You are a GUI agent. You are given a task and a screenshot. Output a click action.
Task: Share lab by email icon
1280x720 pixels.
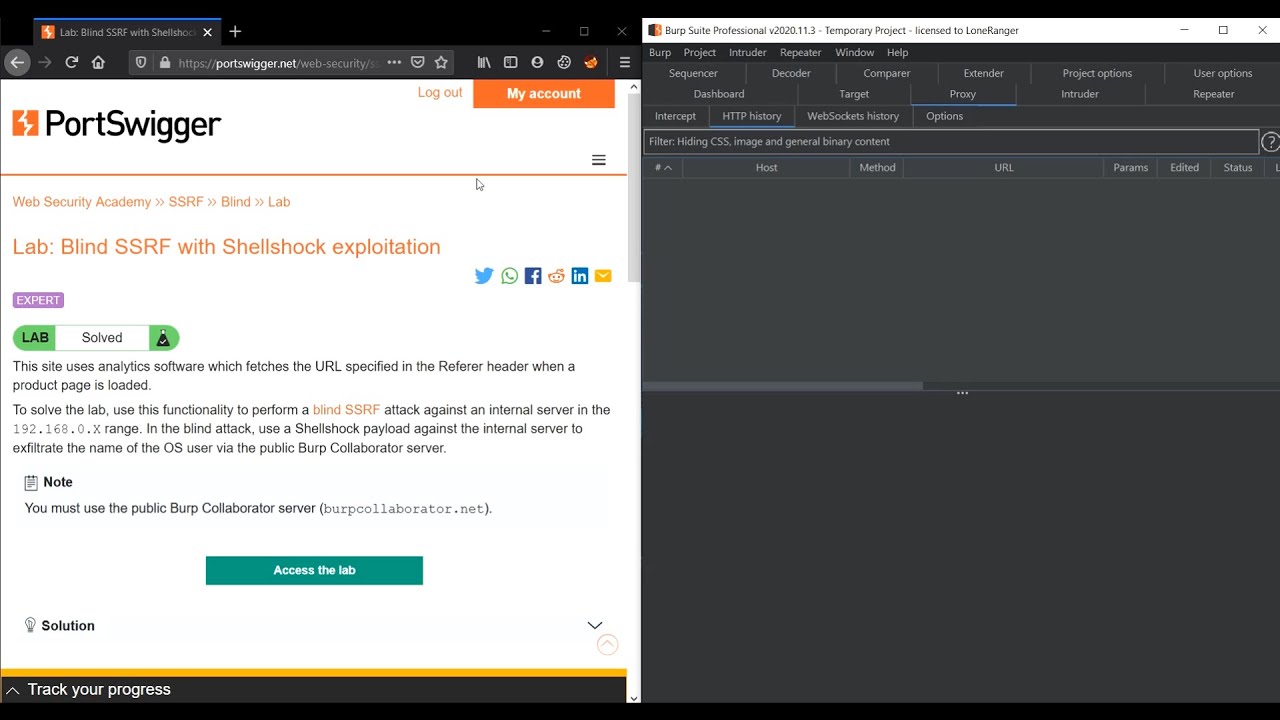[x=603, y=276]
